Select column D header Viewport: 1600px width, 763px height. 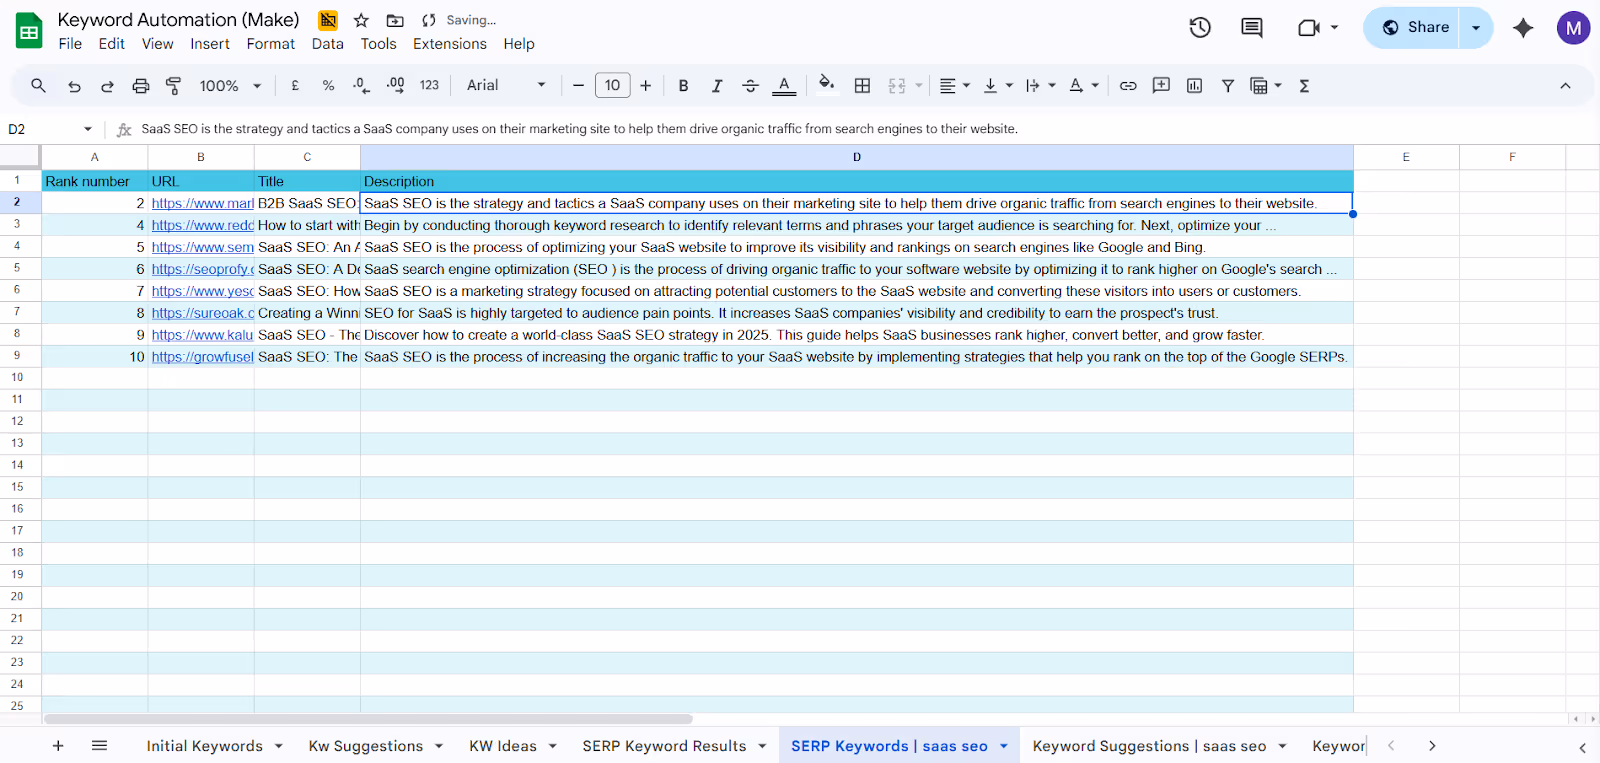pyautogui.click(x=857, y=157)
